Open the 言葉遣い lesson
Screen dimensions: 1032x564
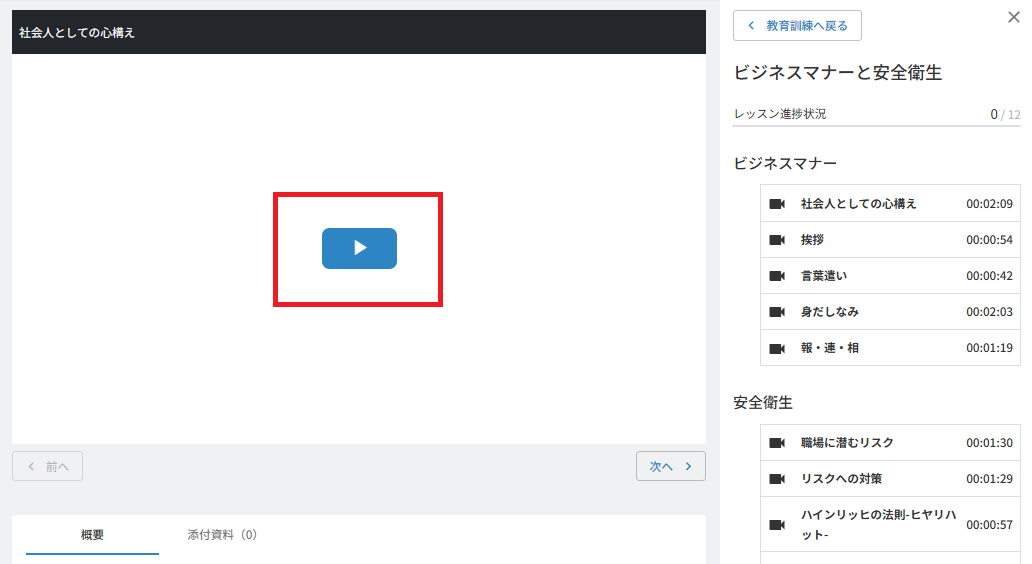[890, 276]
